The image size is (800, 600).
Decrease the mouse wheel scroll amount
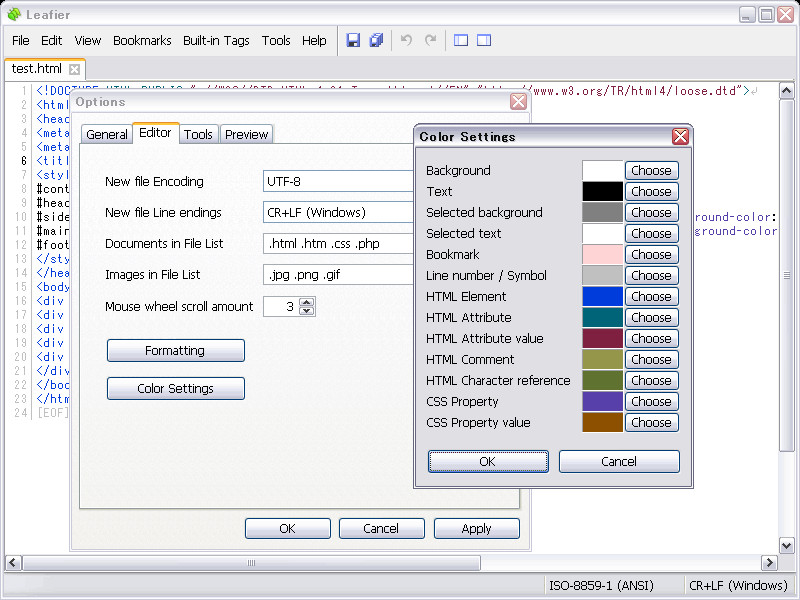tap(306, 311)
